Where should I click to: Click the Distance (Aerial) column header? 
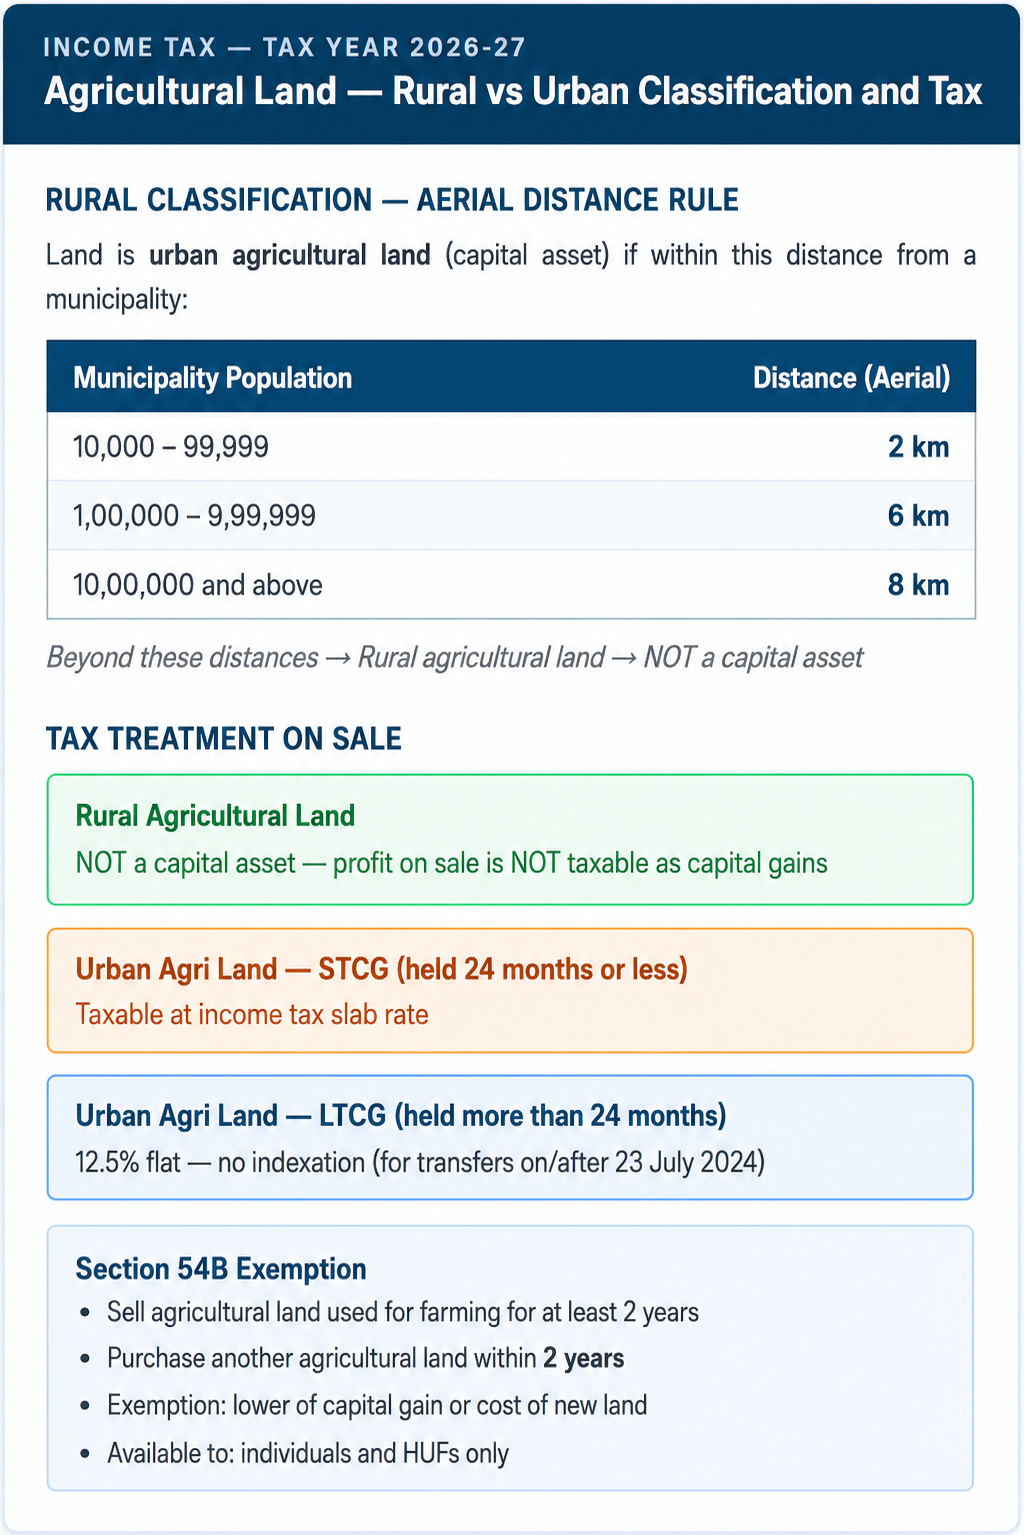tap(851, 378)
